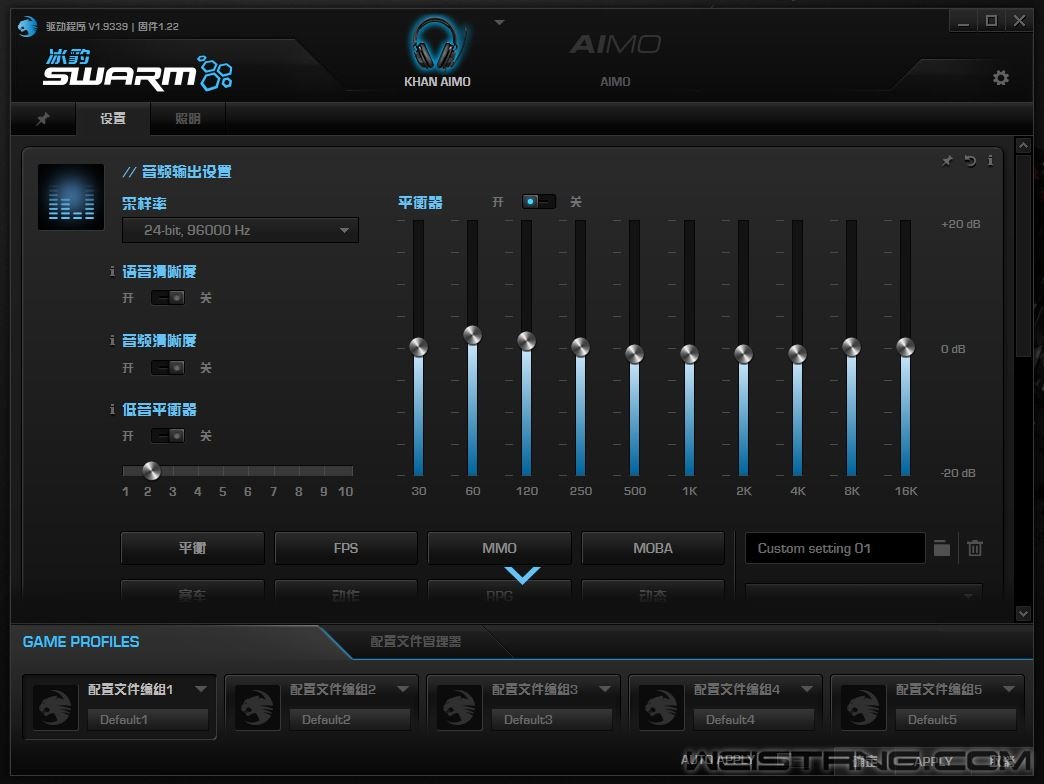1044x784 pixels.
Task: Expand 配置文件编组3 dropdown arrow
Action: click(605, 689)
